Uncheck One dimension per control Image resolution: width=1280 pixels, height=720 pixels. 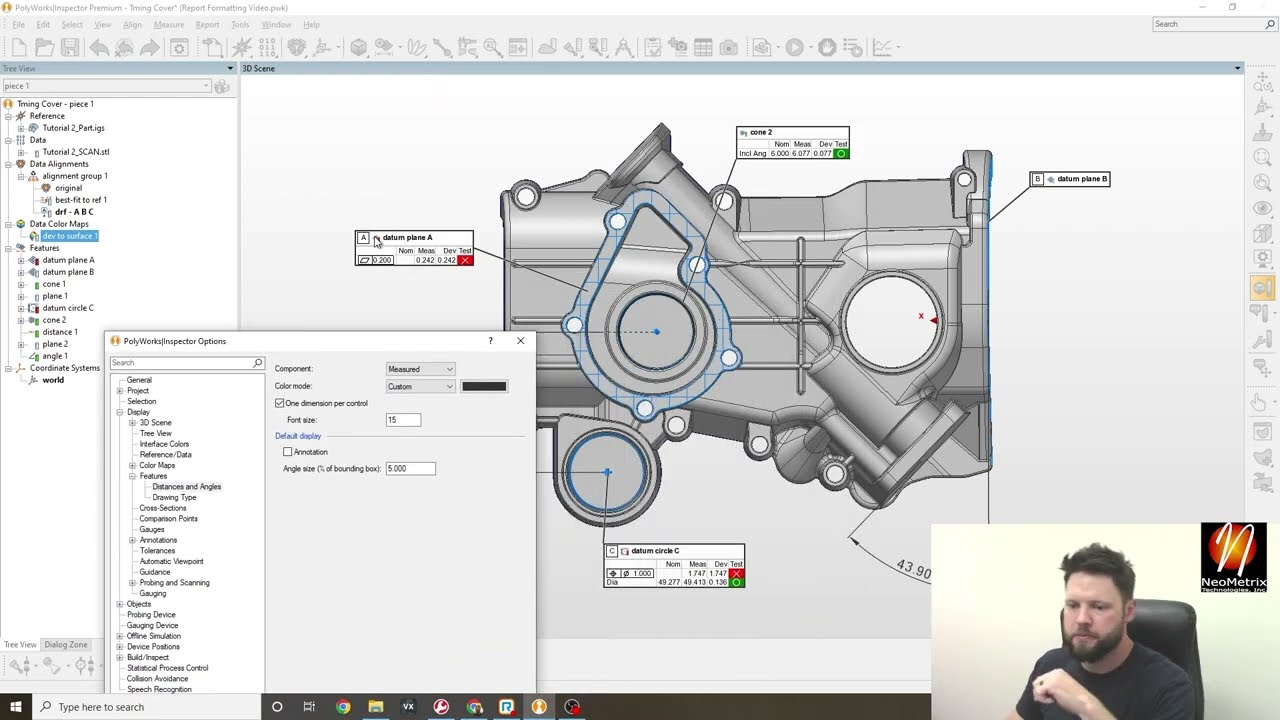pos(280,403)
